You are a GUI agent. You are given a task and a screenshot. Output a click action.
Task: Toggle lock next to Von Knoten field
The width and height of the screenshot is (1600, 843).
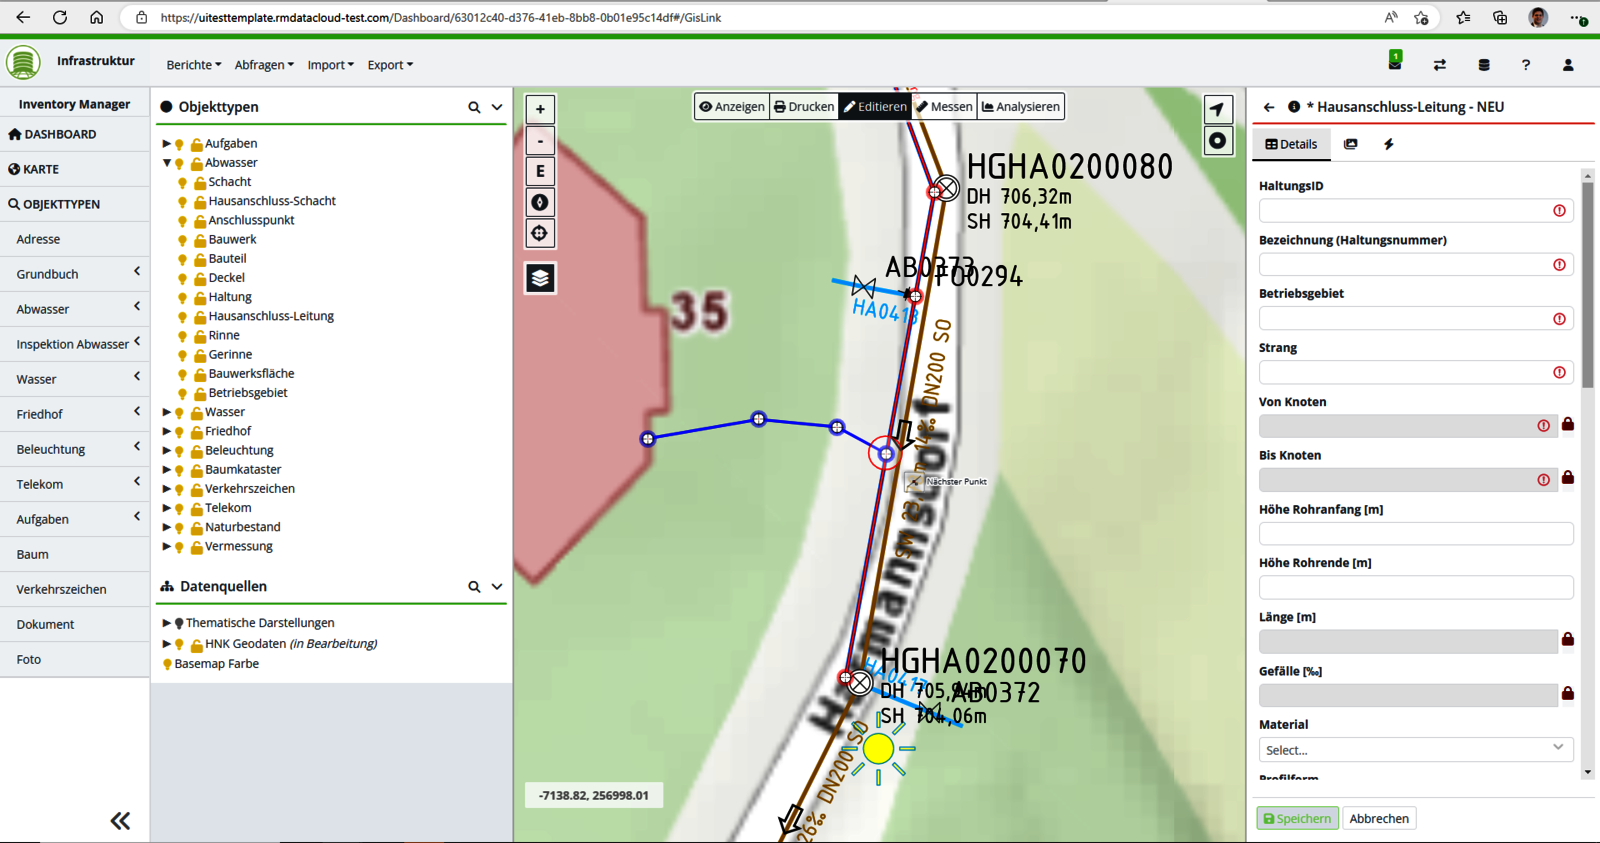point(1568,425)
